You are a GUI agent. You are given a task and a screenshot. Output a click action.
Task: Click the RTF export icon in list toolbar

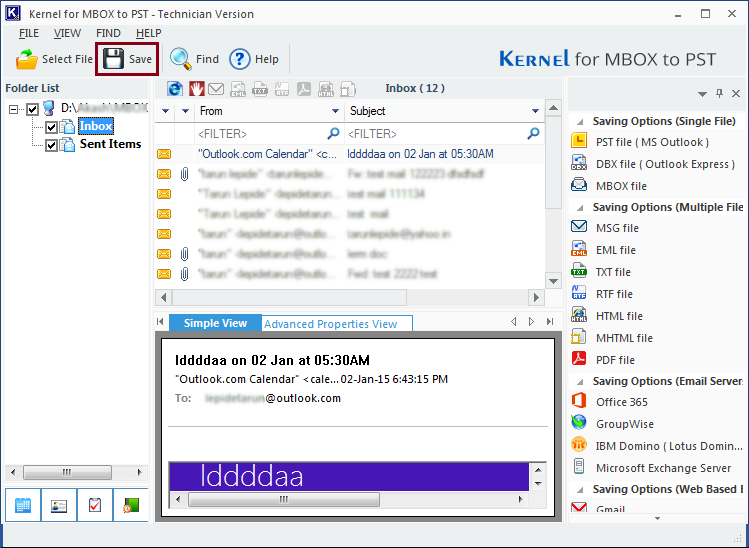282,89
